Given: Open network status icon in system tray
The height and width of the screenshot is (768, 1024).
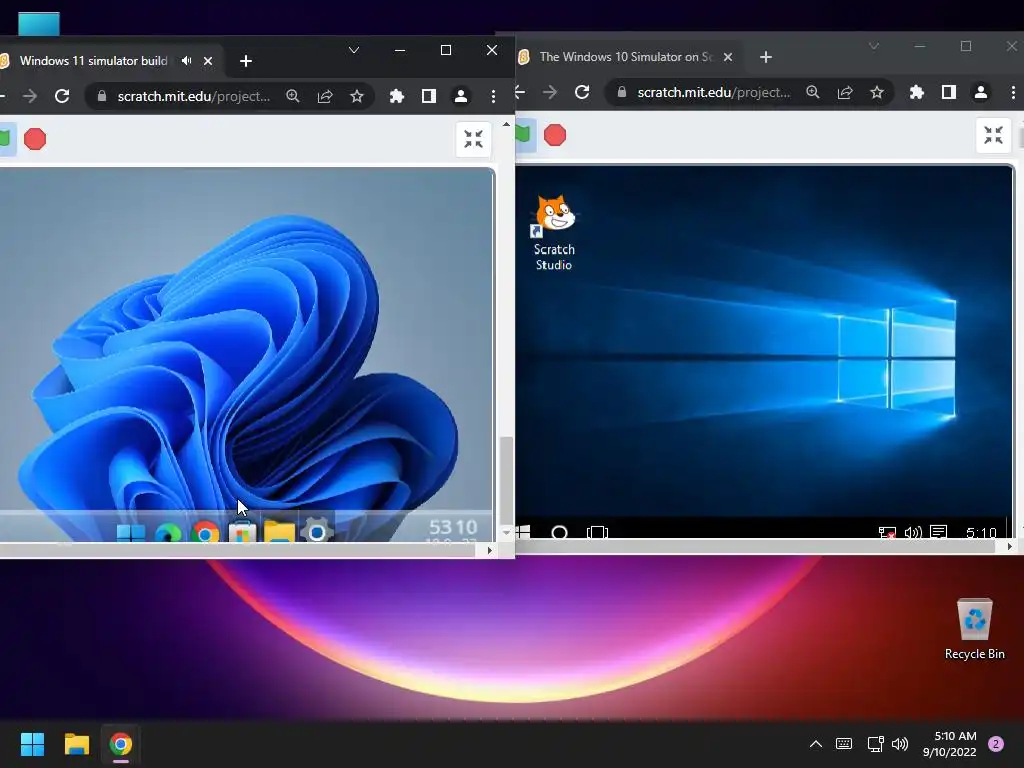Looking at the screenshot, I should point(875,744).
